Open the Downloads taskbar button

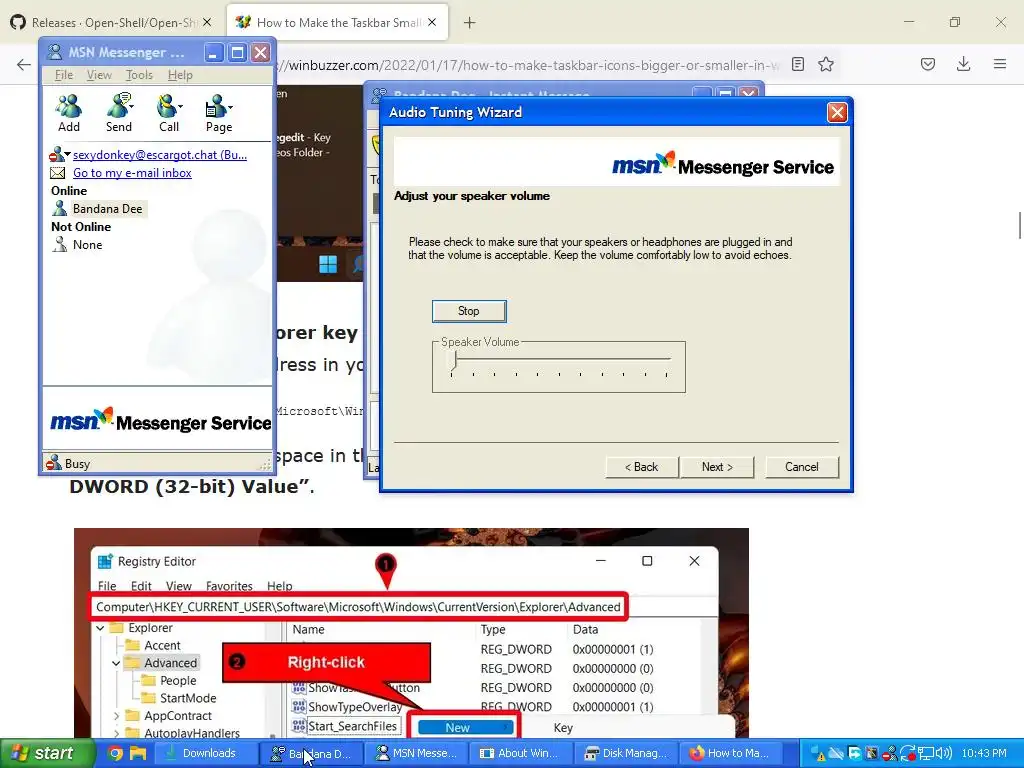click(x=204, y=753)
